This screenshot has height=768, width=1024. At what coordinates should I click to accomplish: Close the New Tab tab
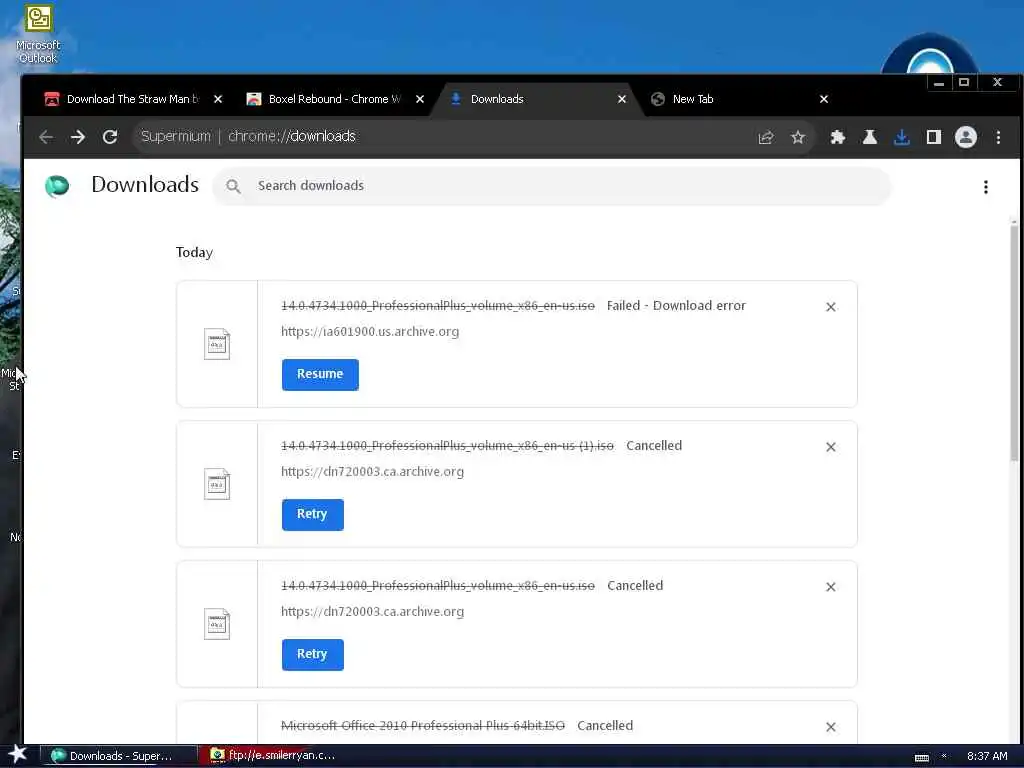[824, 99]
